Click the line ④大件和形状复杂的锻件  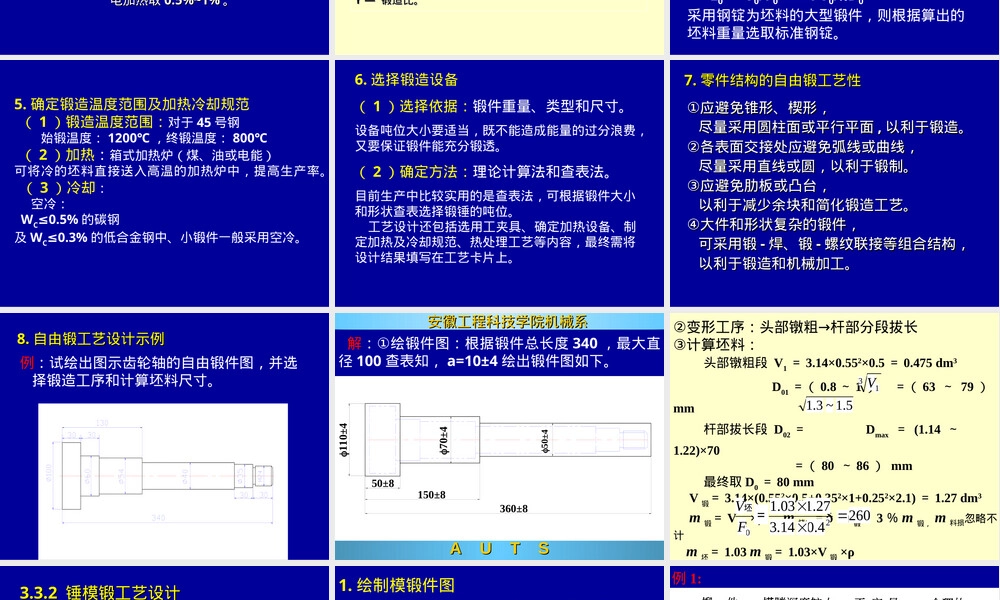(772, 224)
